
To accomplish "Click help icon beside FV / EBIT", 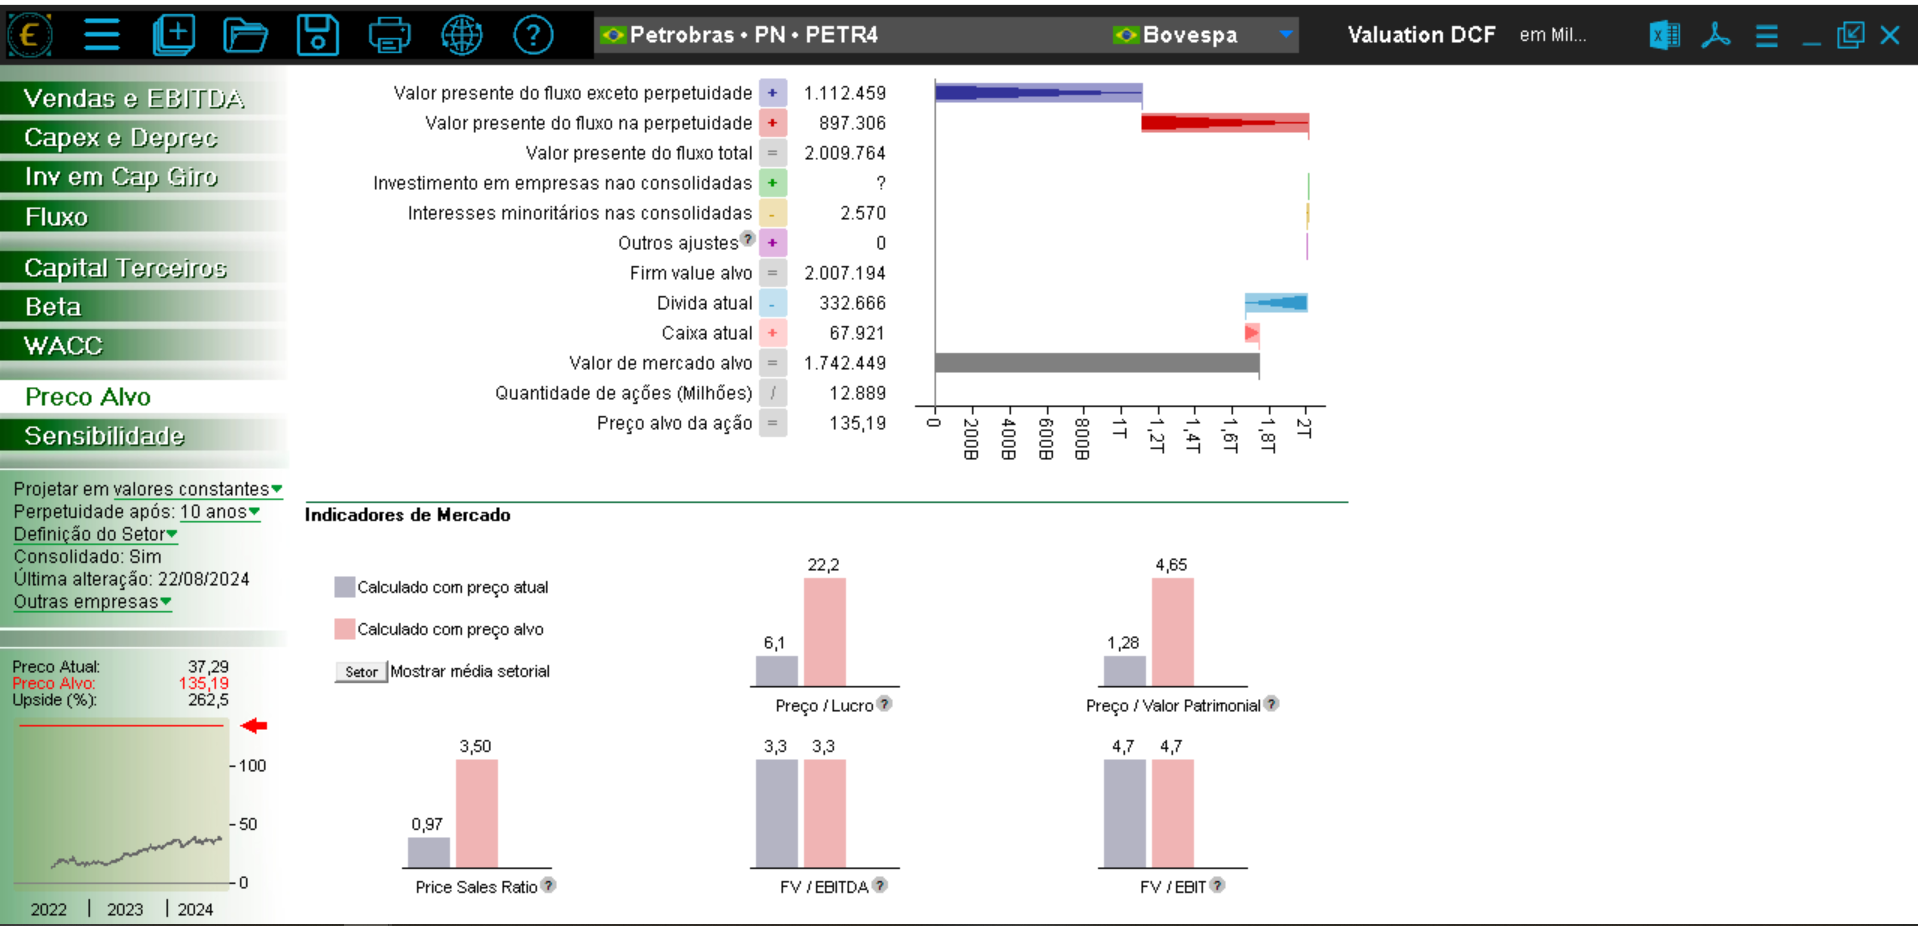I will (x=1217, y=885).
